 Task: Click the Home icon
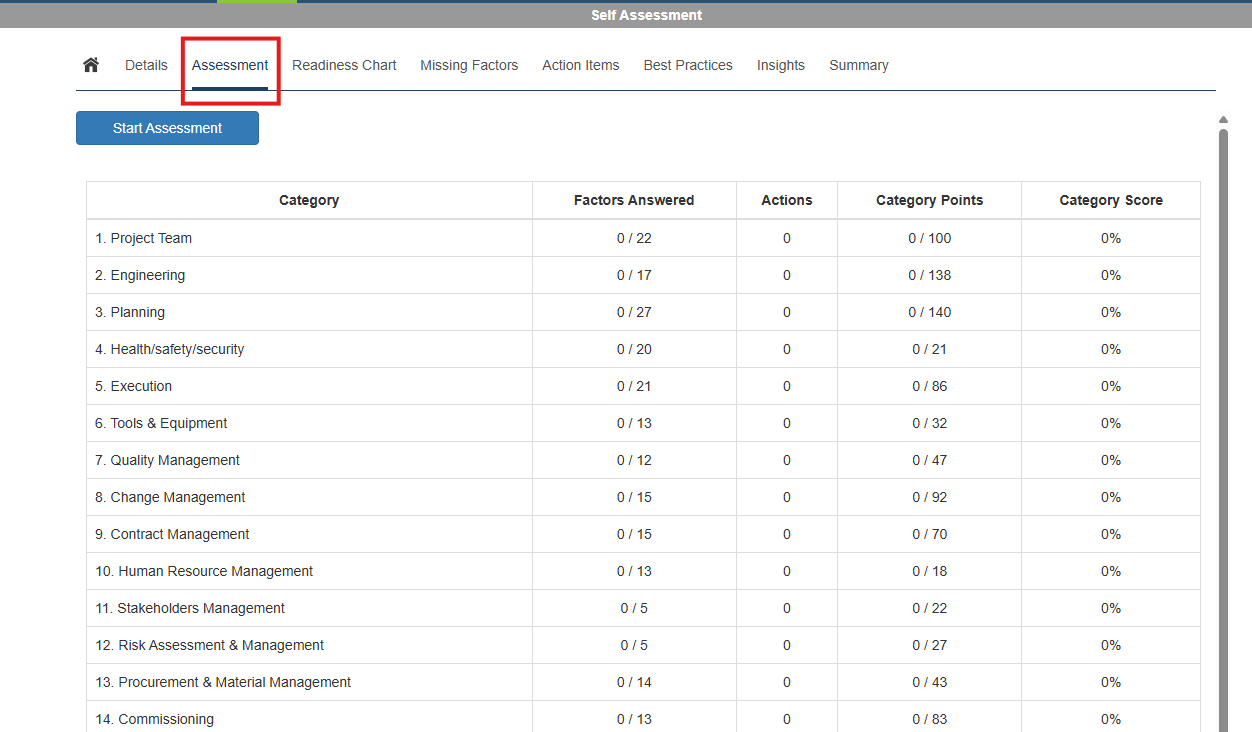click(x=91, y=65)
